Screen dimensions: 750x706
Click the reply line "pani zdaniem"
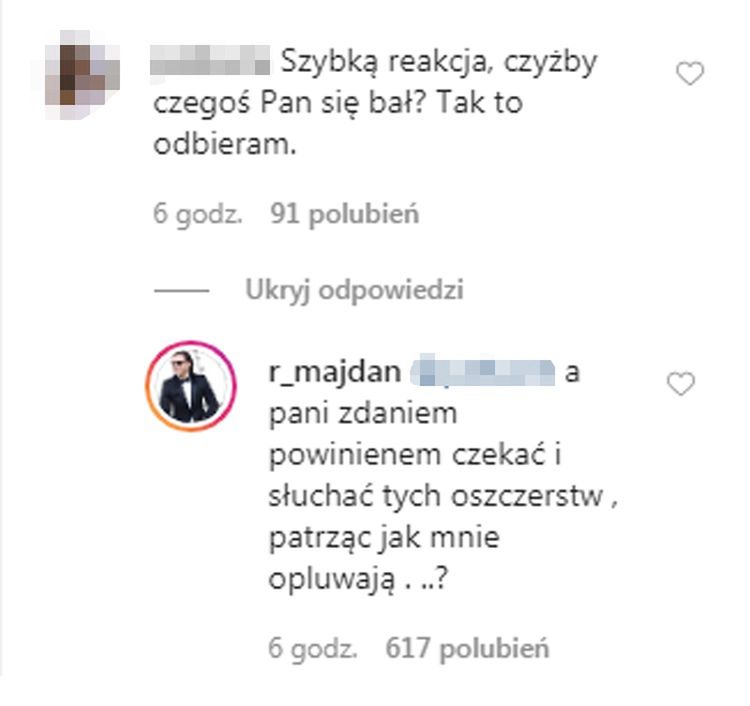tap(363, 414)
